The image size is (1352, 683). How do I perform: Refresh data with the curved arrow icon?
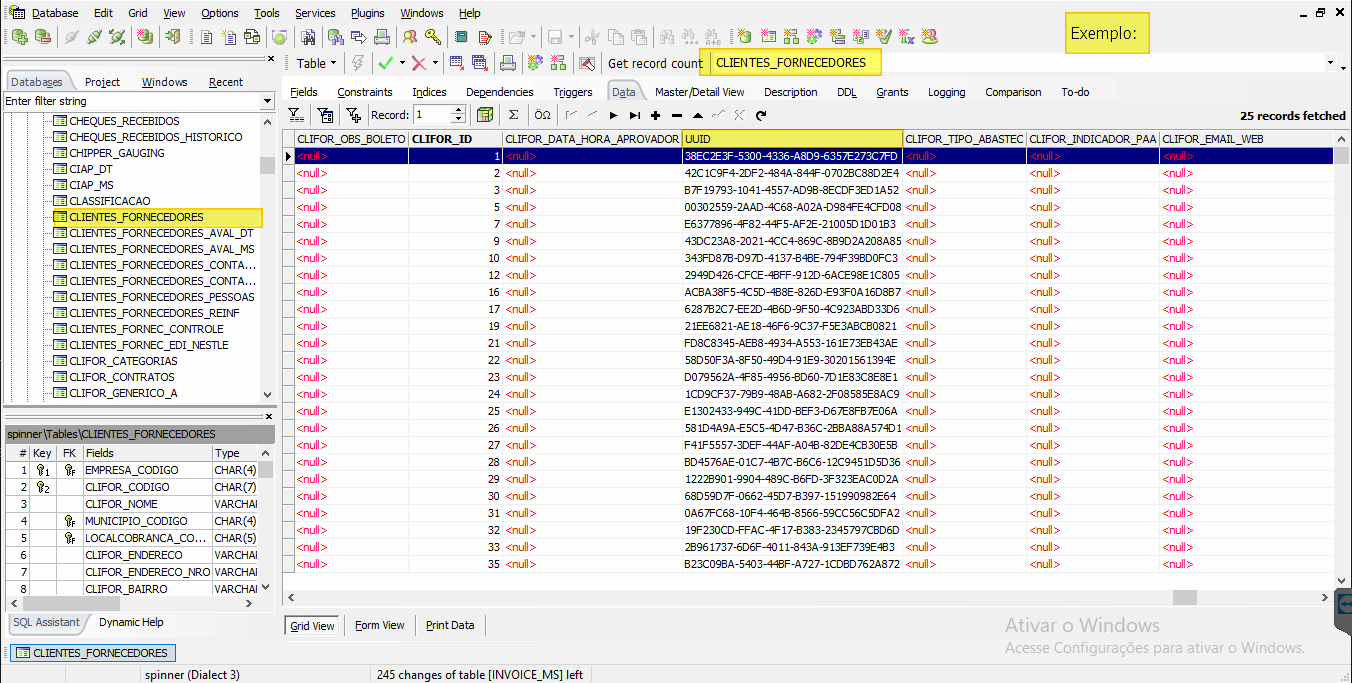pyautogui.click(x=761, y=115)
